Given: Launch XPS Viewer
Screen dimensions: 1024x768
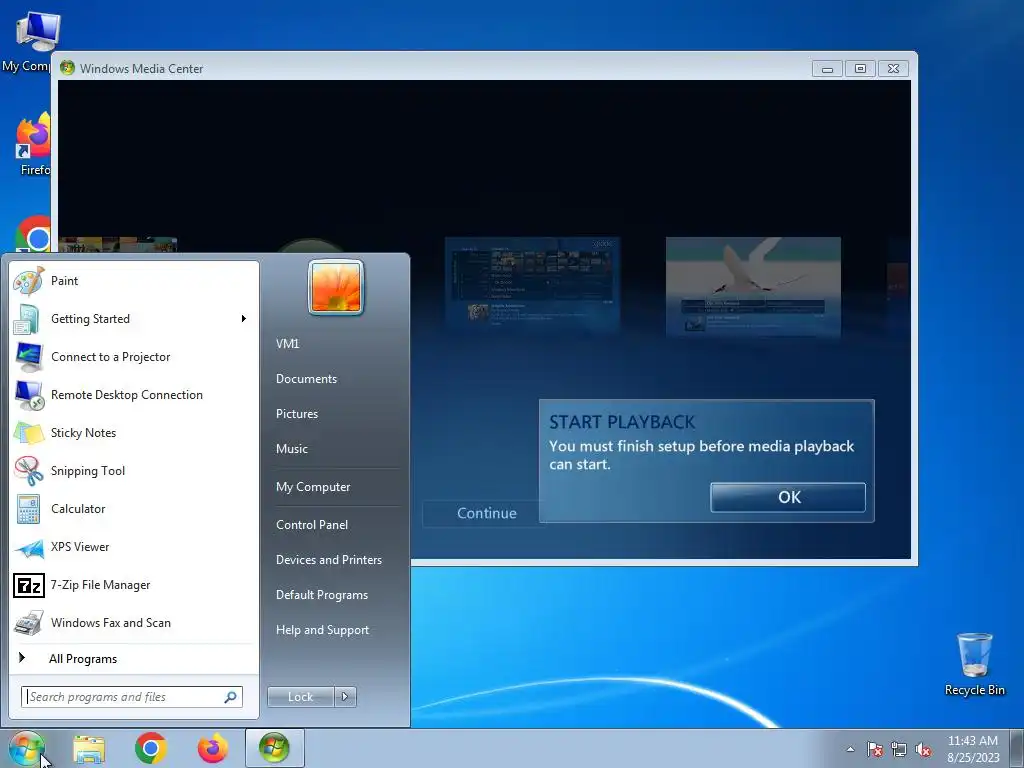Looking at the screenshot, I should pyautogui.click(x=134, y=547).
